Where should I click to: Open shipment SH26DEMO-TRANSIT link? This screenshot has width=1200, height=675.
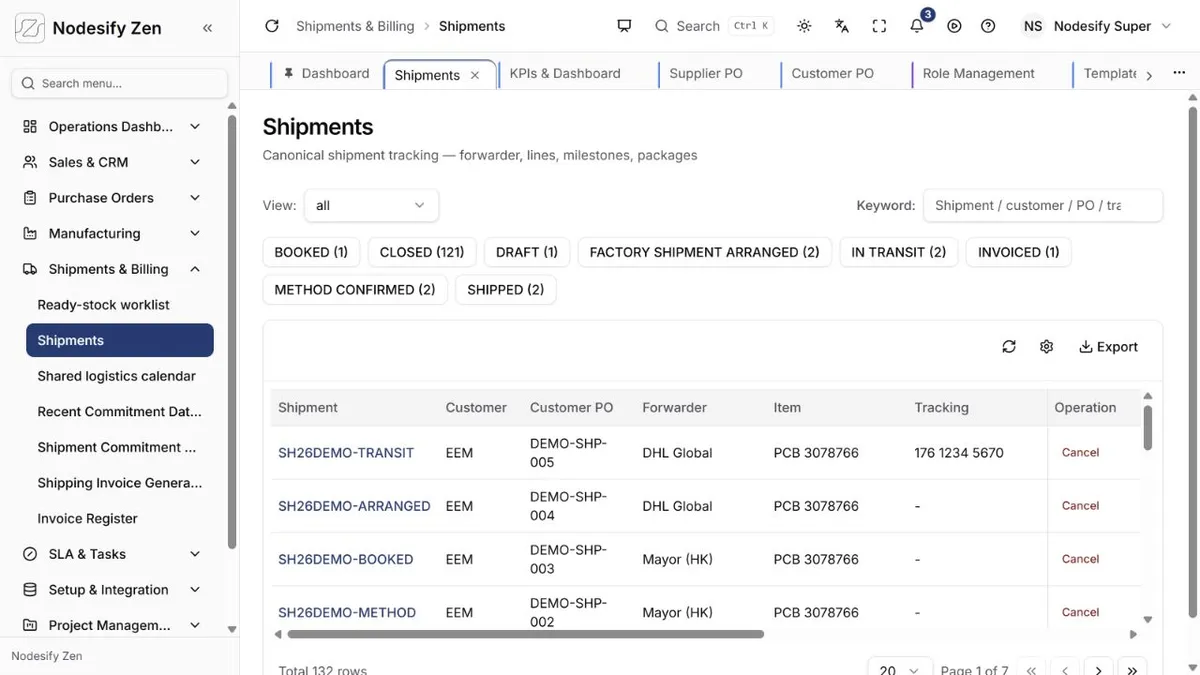[x=346, y=453]
